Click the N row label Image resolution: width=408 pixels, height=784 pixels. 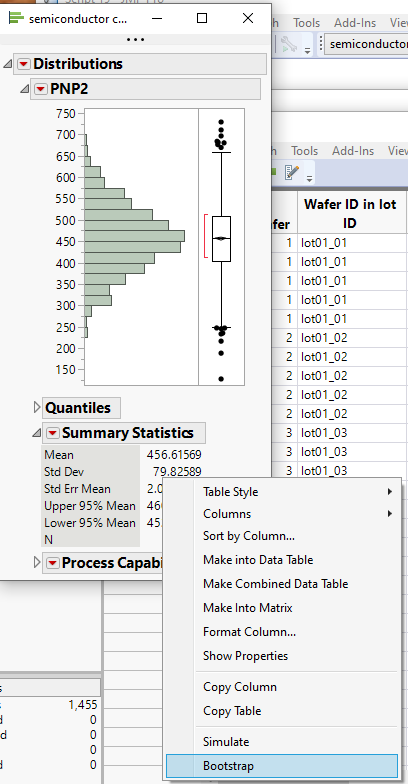[48, 540]
